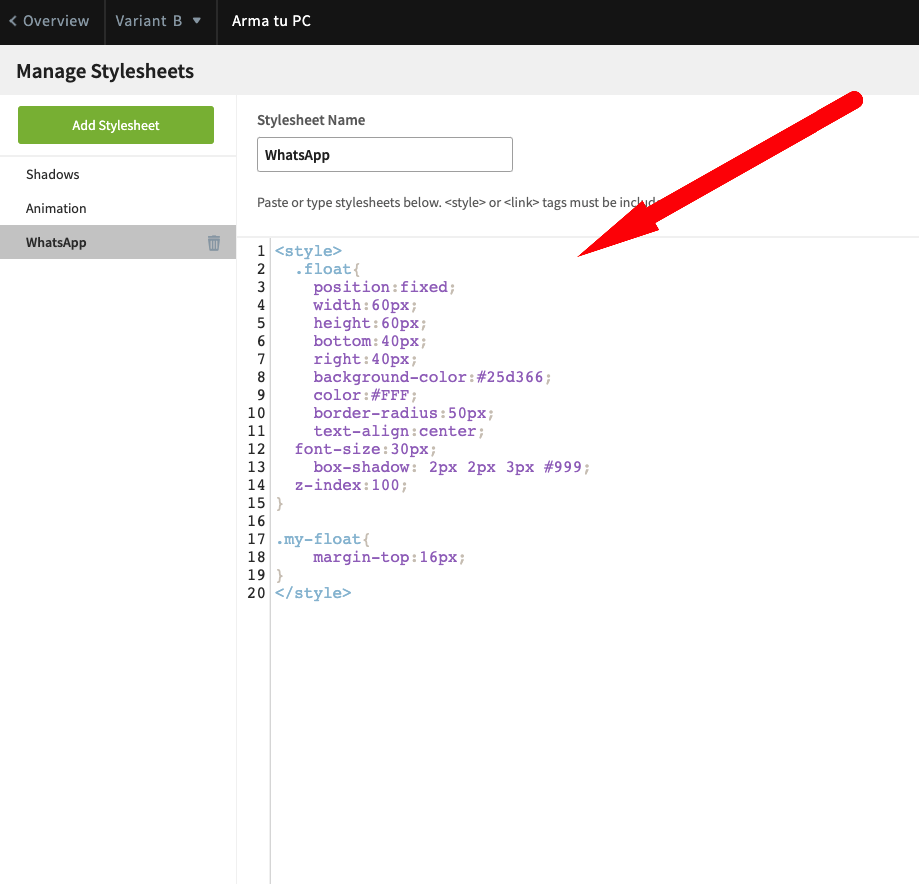Click line number 16 in gutter
This screenshot has width=919, height=884.
point(256,521)
